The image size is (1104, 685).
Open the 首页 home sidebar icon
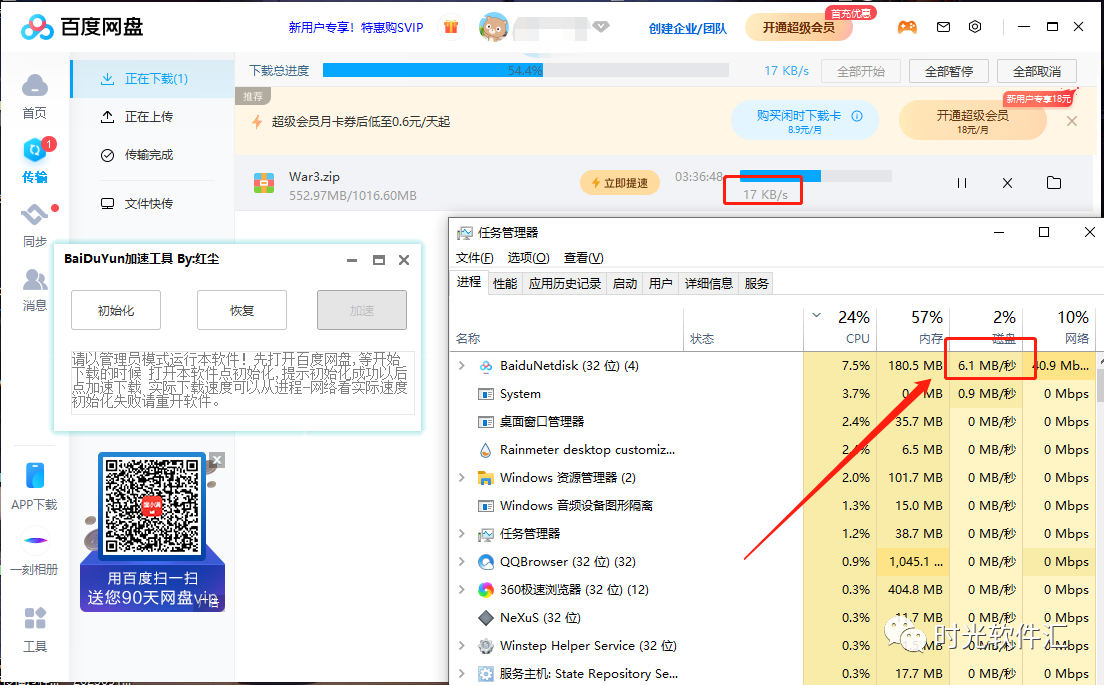pos(34,96)
